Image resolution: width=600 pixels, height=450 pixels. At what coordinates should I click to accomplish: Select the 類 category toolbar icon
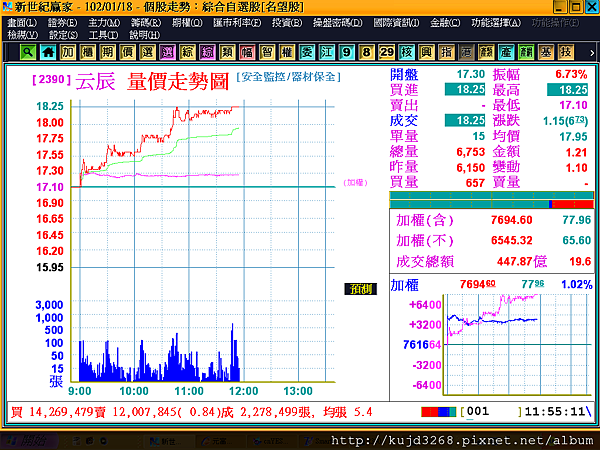click(227, 52)
